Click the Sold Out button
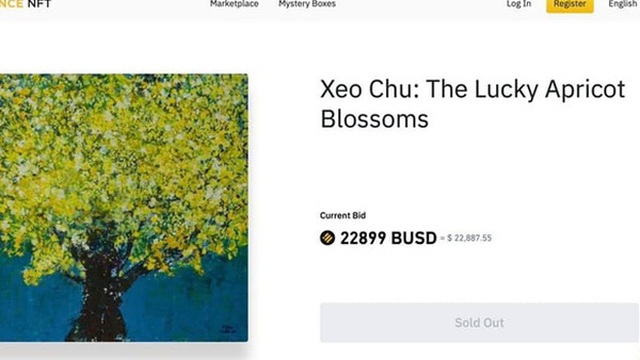Image resolution: width=640 pixels, height=360 pixels. [x=479, y=322]
